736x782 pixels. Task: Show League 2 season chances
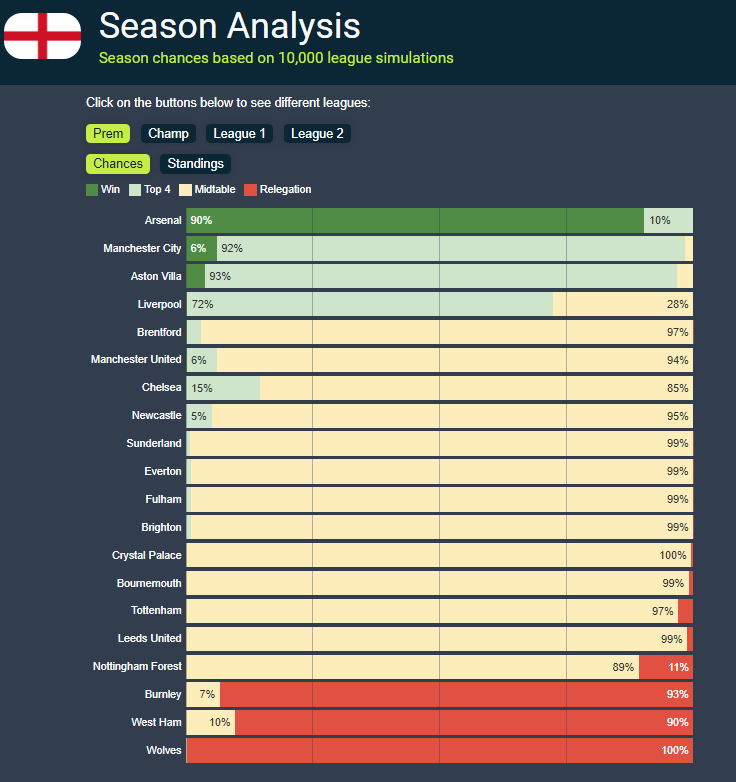click(317, 134)
